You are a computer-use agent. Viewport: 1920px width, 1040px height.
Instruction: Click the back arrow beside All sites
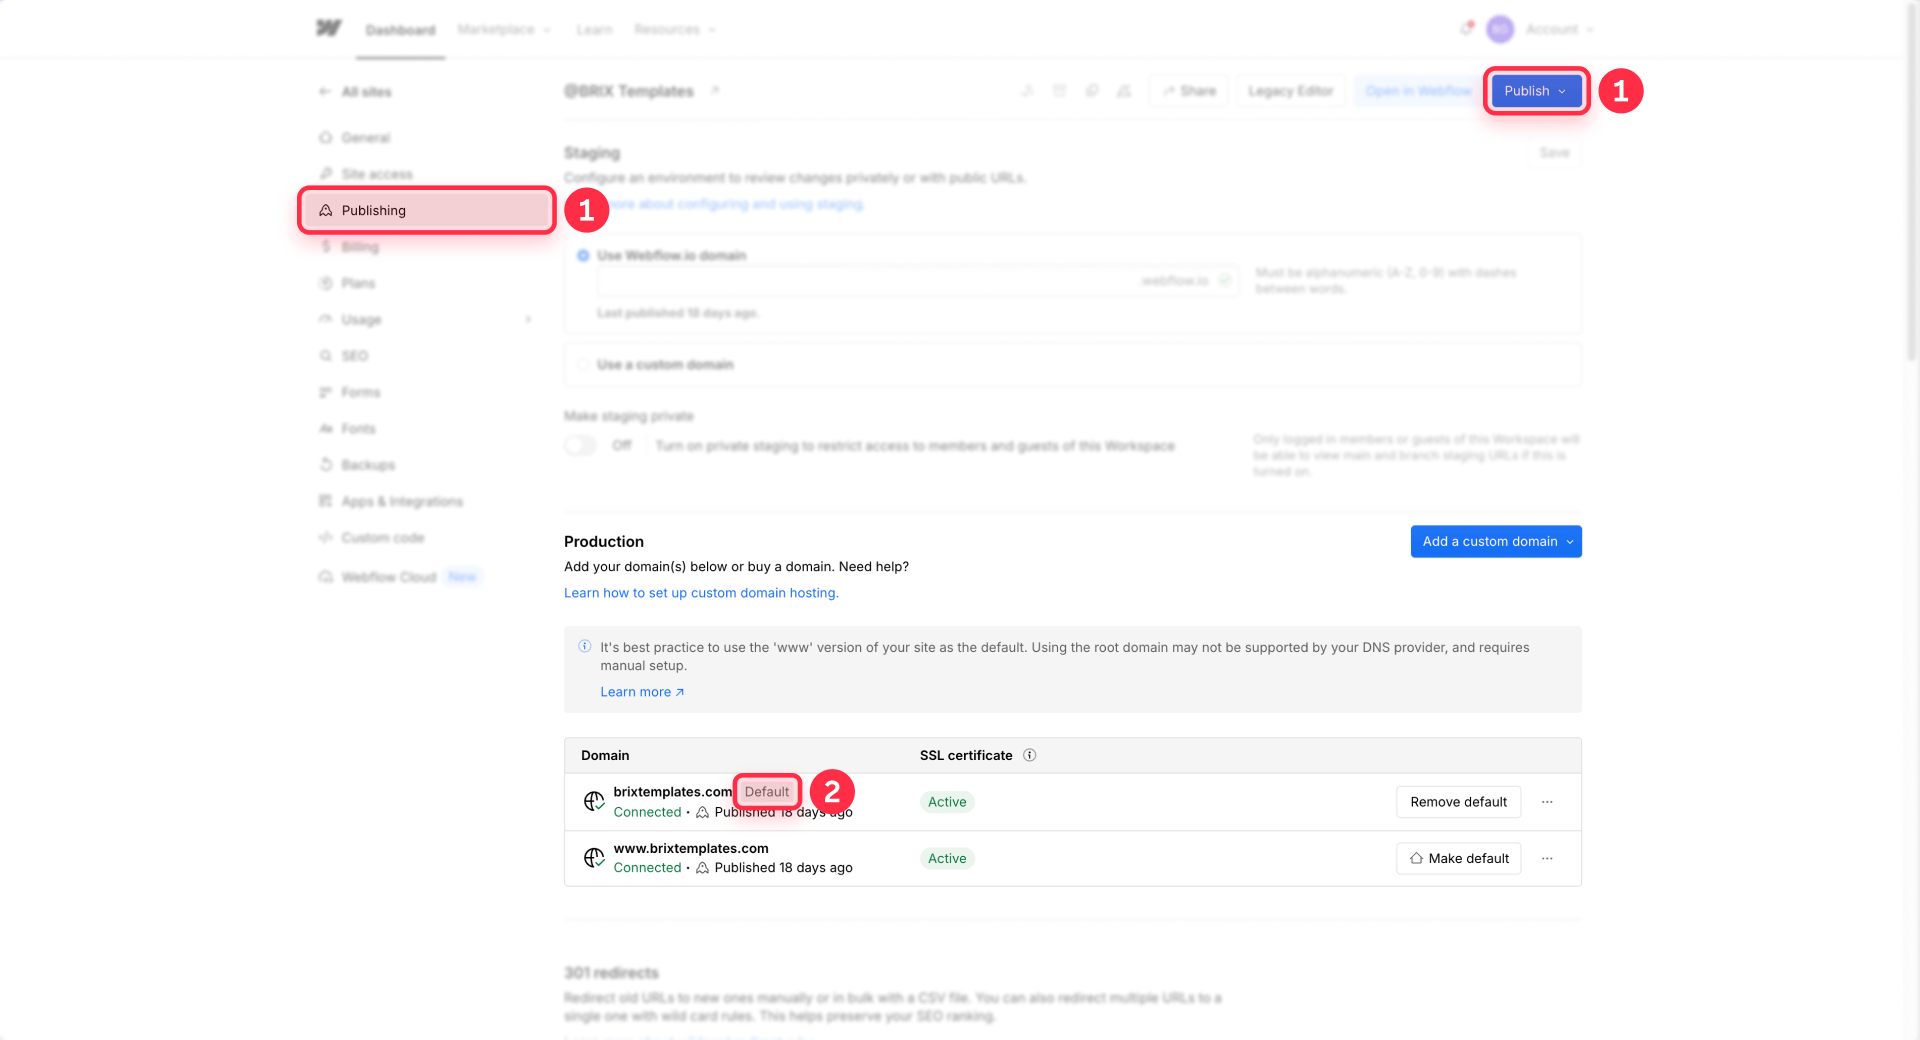[324, 92]
